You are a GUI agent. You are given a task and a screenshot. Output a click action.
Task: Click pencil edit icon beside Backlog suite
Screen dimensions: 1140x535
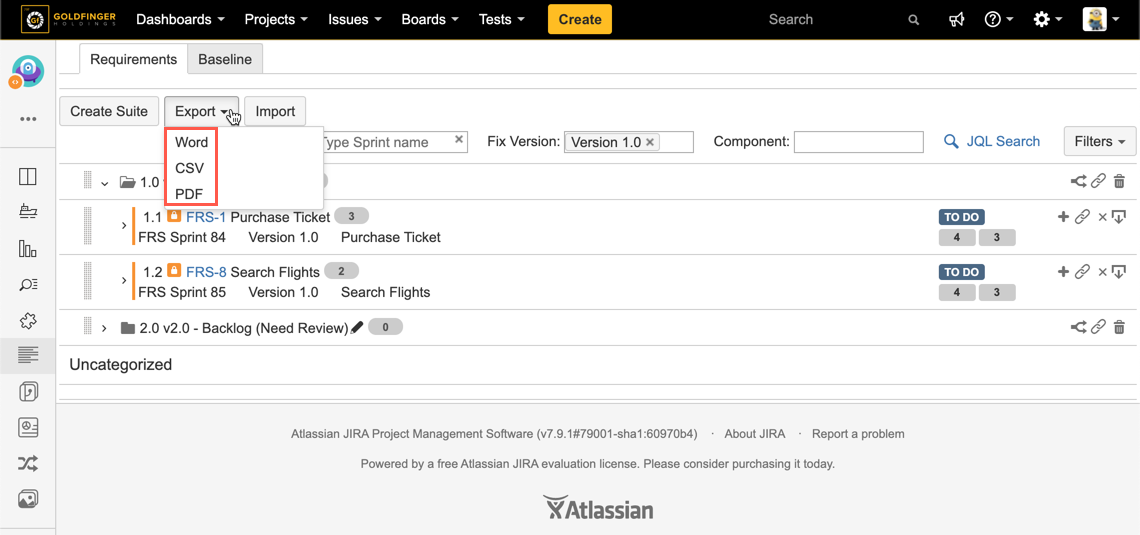(x=357, y=328)
